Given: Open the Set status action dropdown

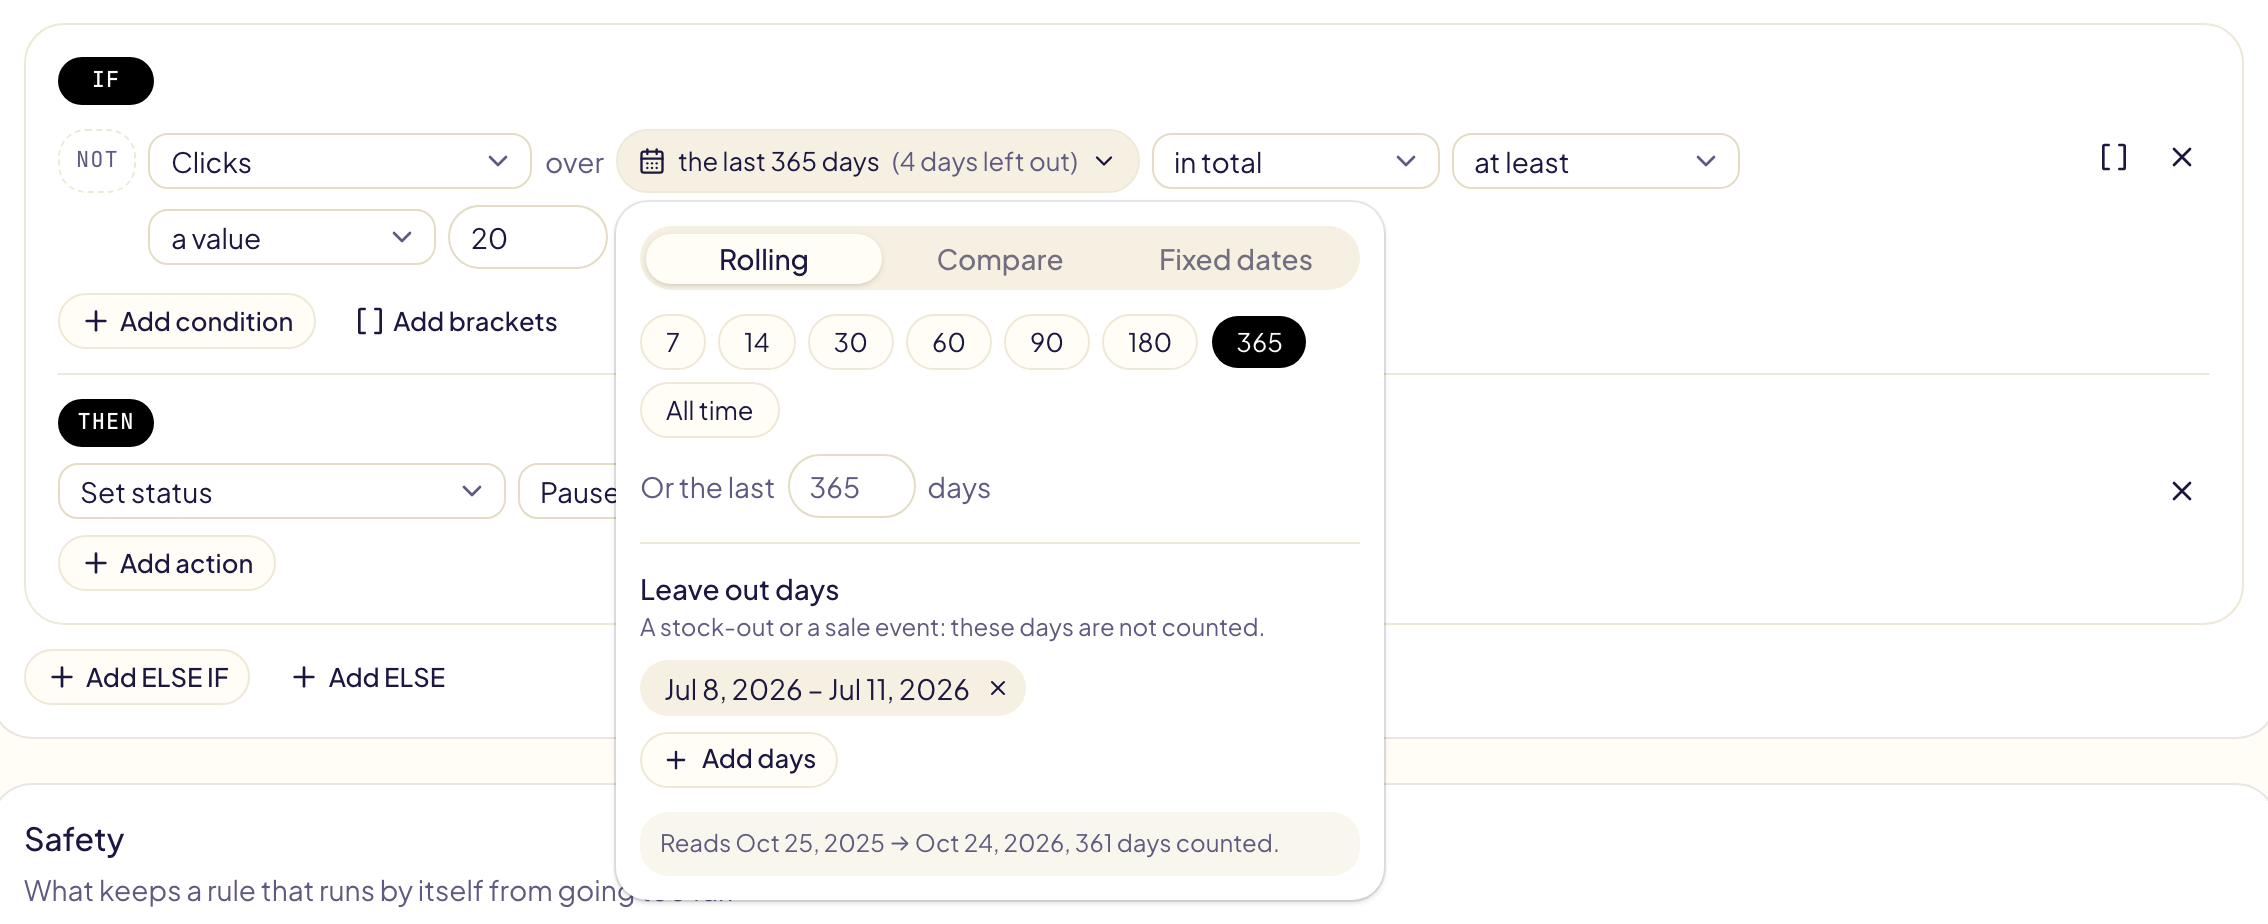Looking at the screenshot, I should click(x=282, y=492).
